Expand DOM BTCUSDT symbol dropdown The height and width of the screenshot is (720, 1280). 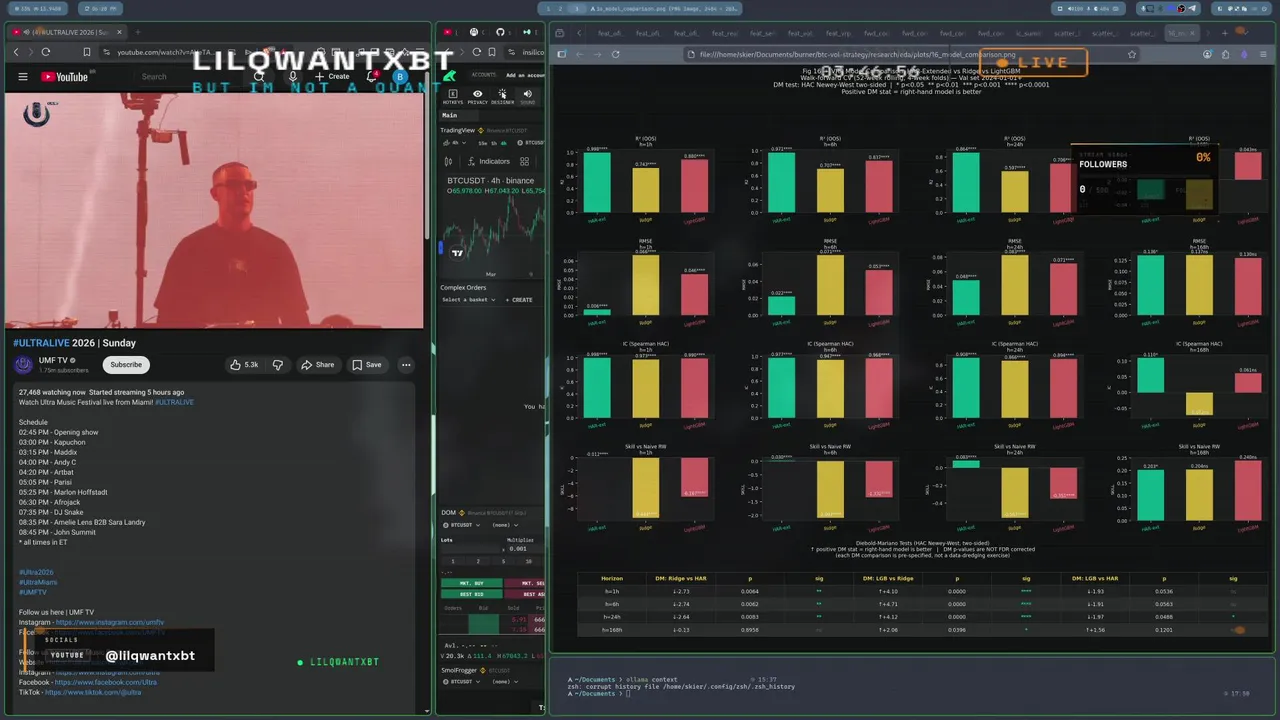461,524
